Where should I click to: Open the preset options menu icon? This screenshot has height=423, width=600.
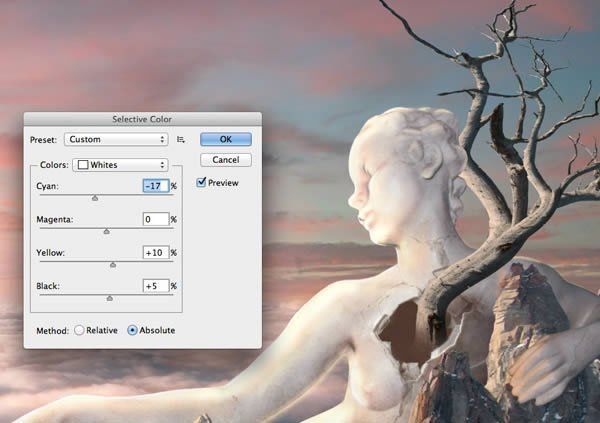point(181,140)
